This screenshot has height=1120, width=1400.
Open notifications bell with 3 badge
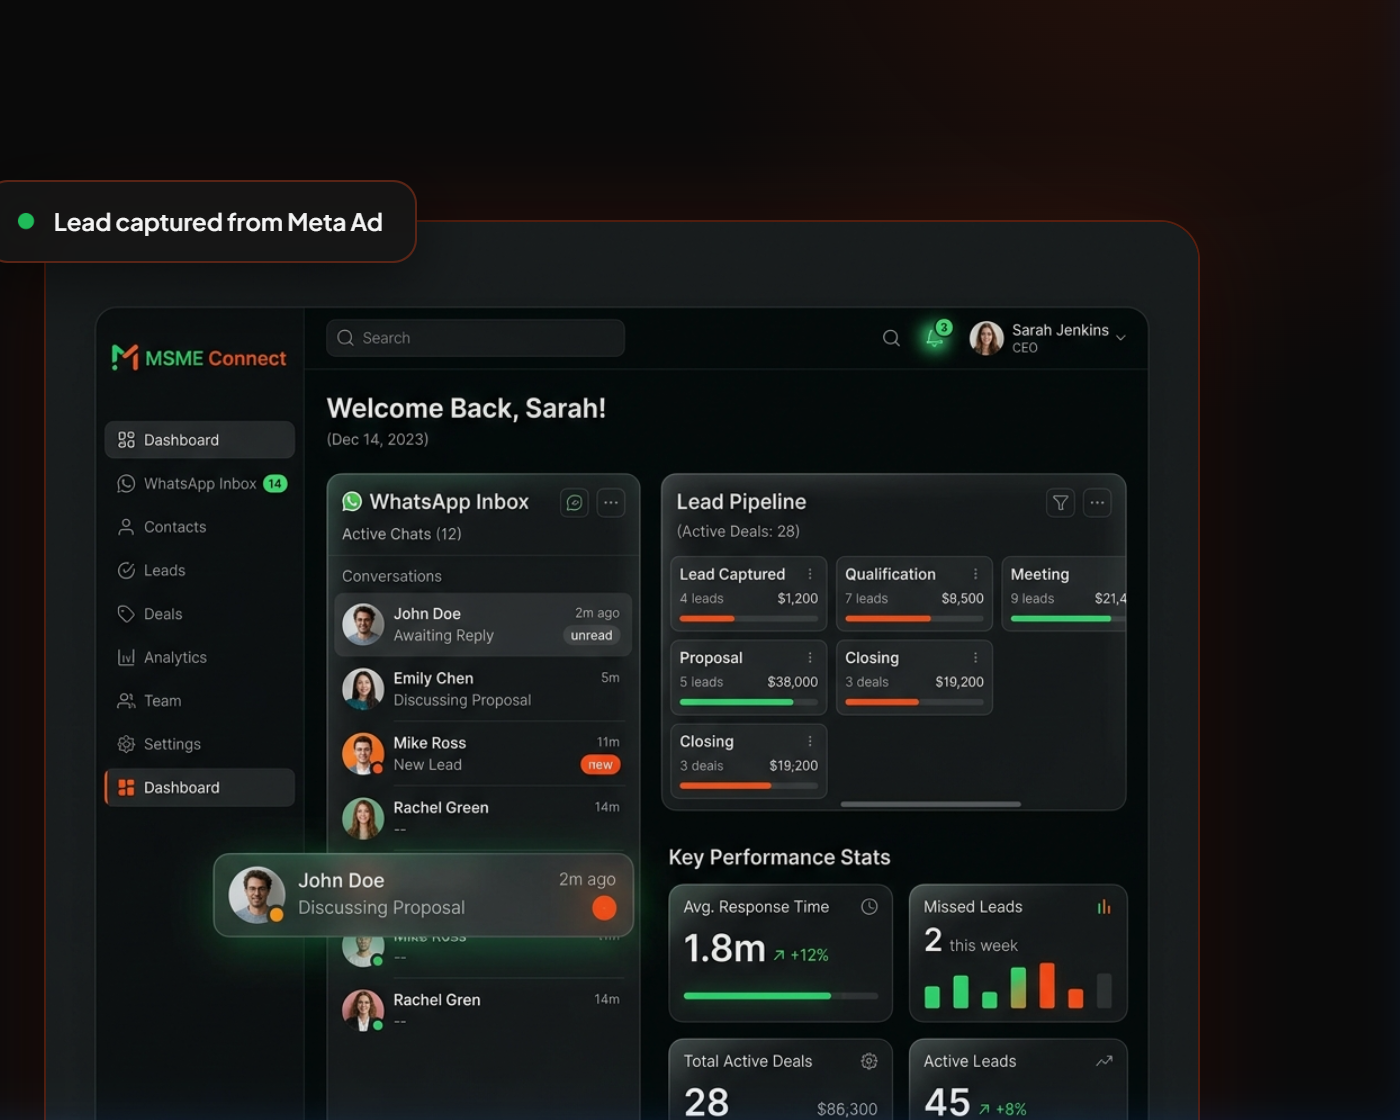(935, 337)
